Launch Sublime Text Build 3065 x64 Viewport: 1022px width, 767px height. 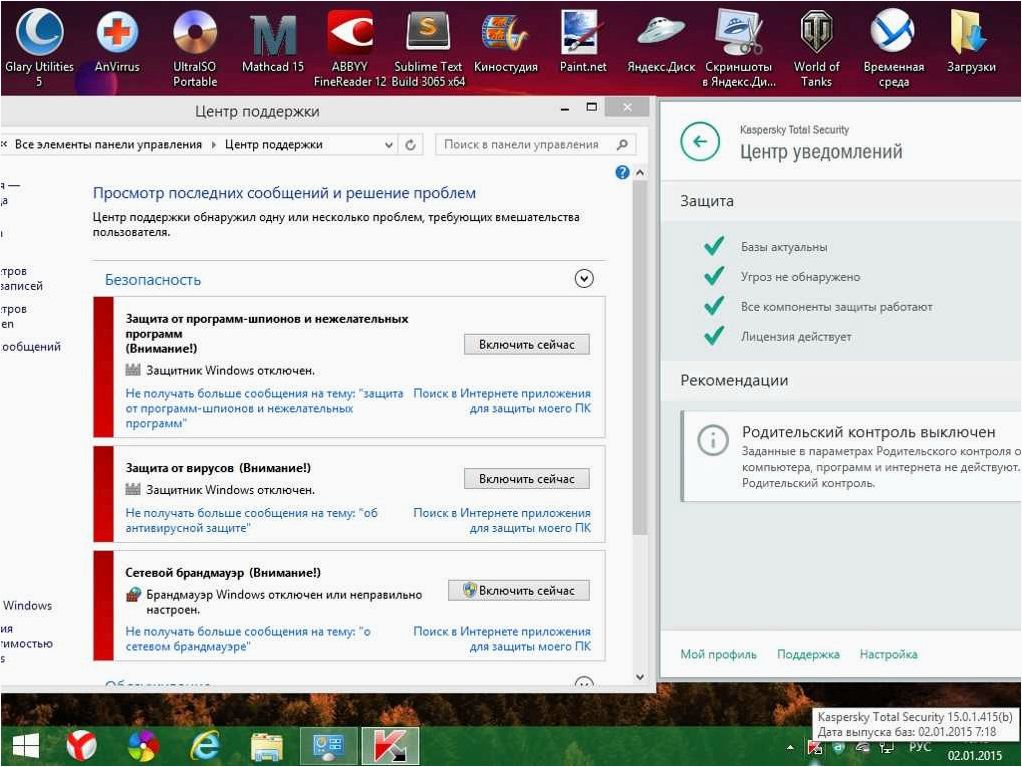428,47
